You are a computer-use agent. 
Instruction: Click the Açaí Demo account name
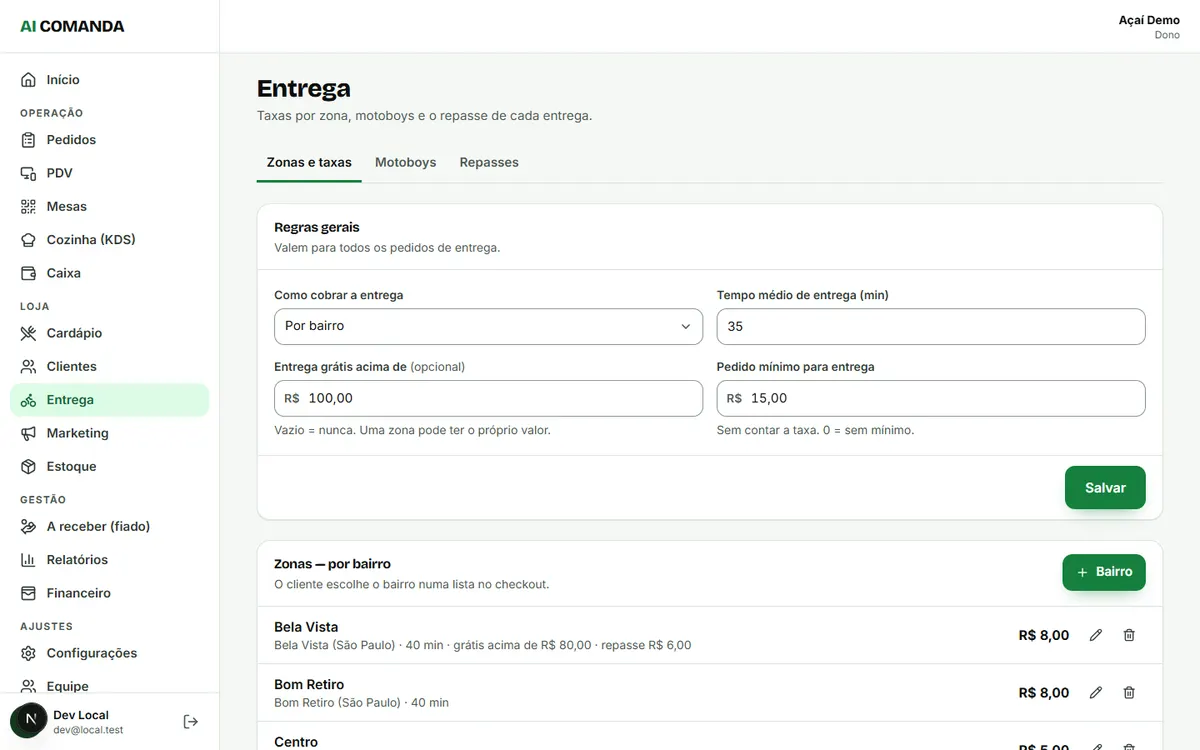(1149, 20)
